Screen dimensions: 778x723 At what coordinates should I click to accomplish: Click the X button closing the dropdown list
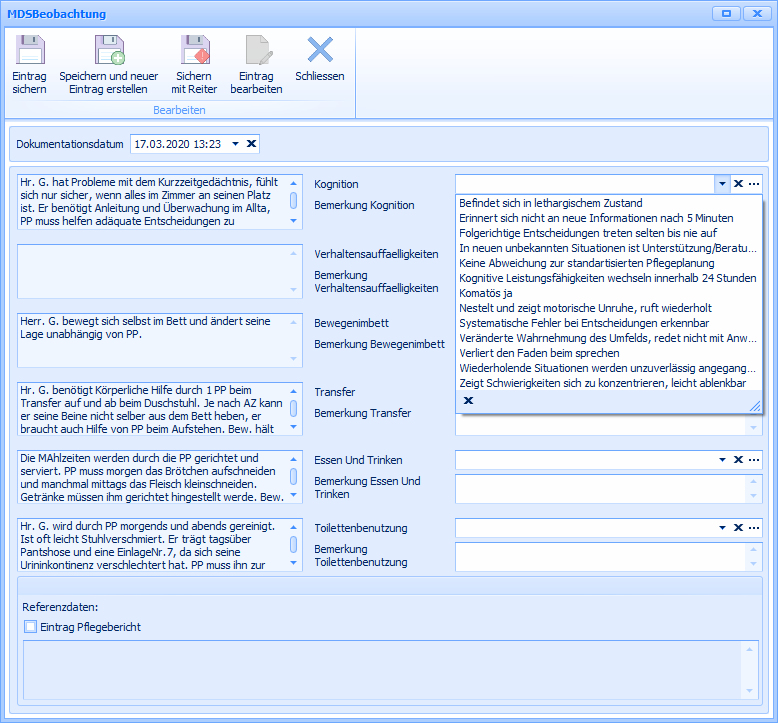468,400
